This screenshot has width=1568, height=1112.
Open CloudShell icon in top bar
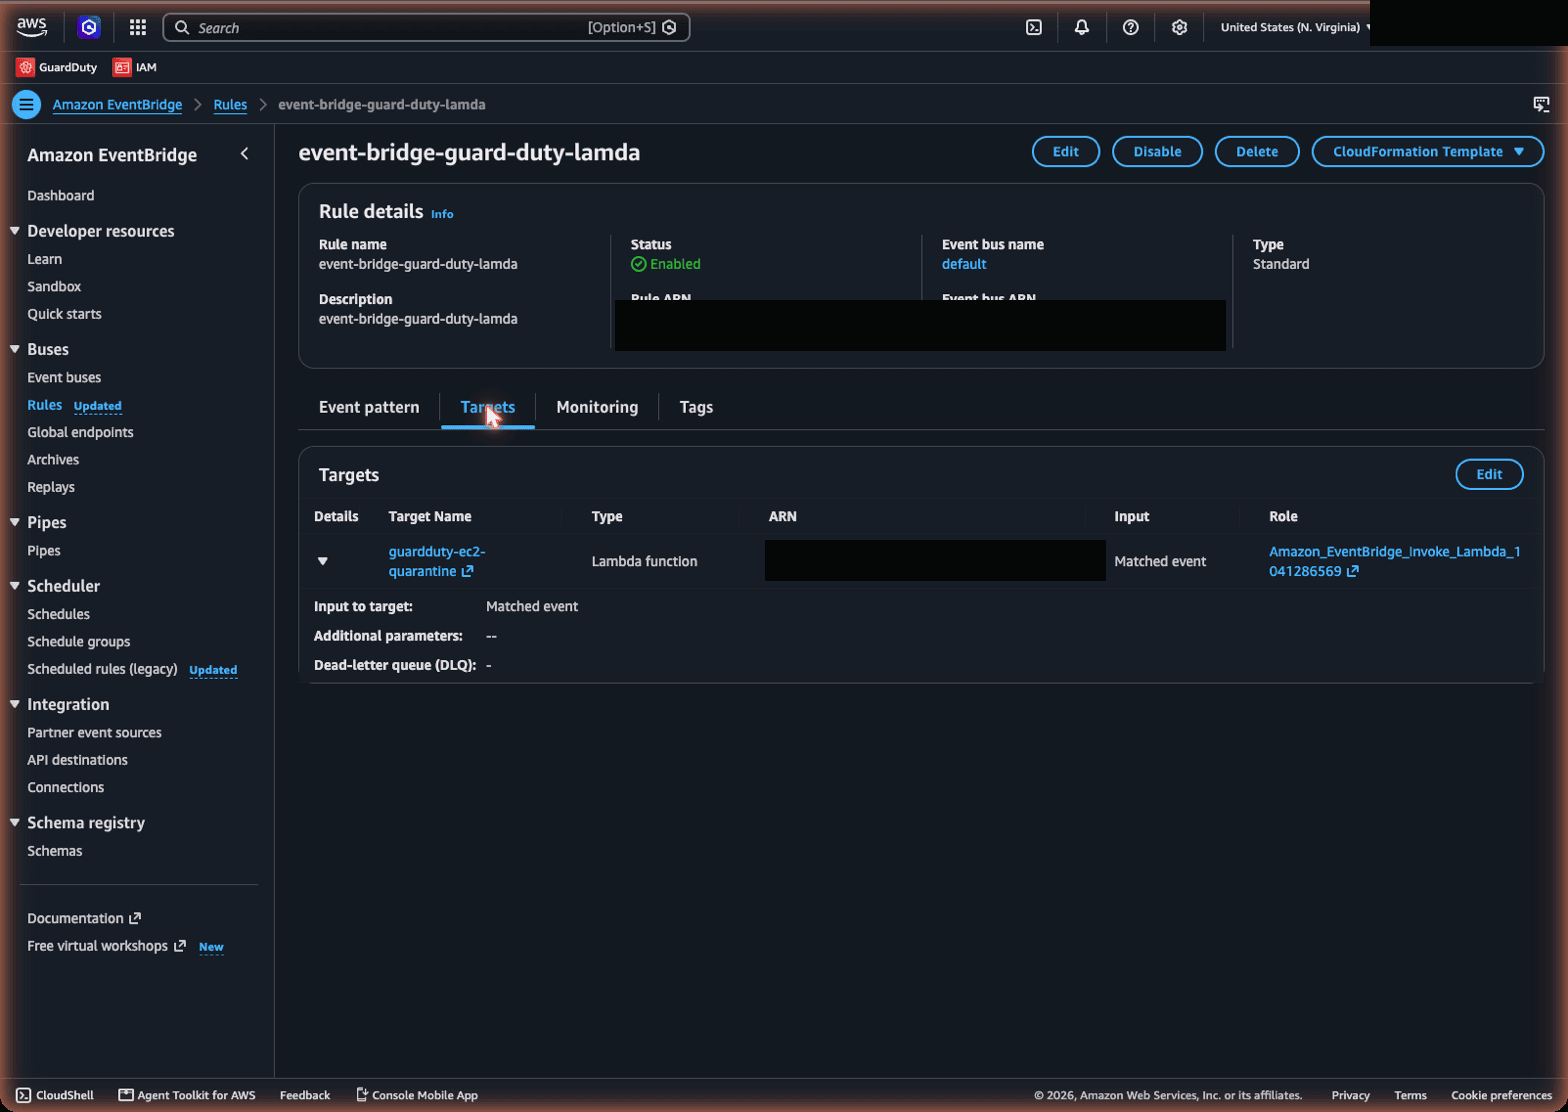1034,27
